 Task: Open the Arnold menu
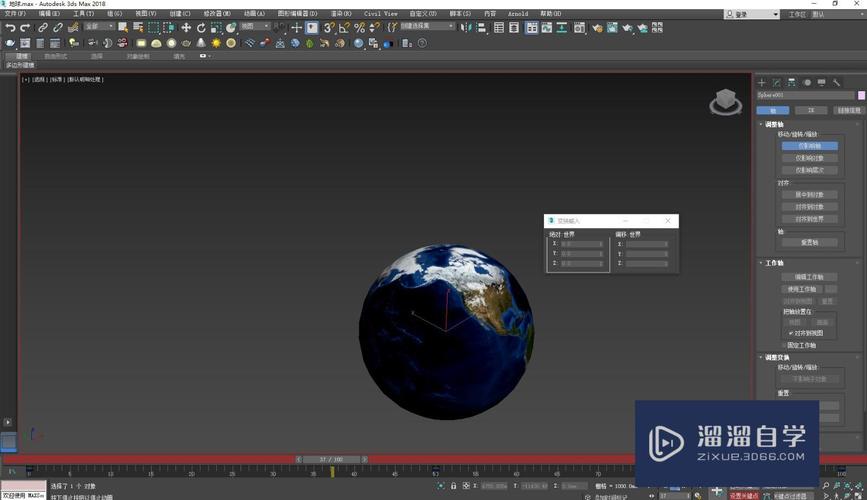pyautogui.click(x=518, y=13)
